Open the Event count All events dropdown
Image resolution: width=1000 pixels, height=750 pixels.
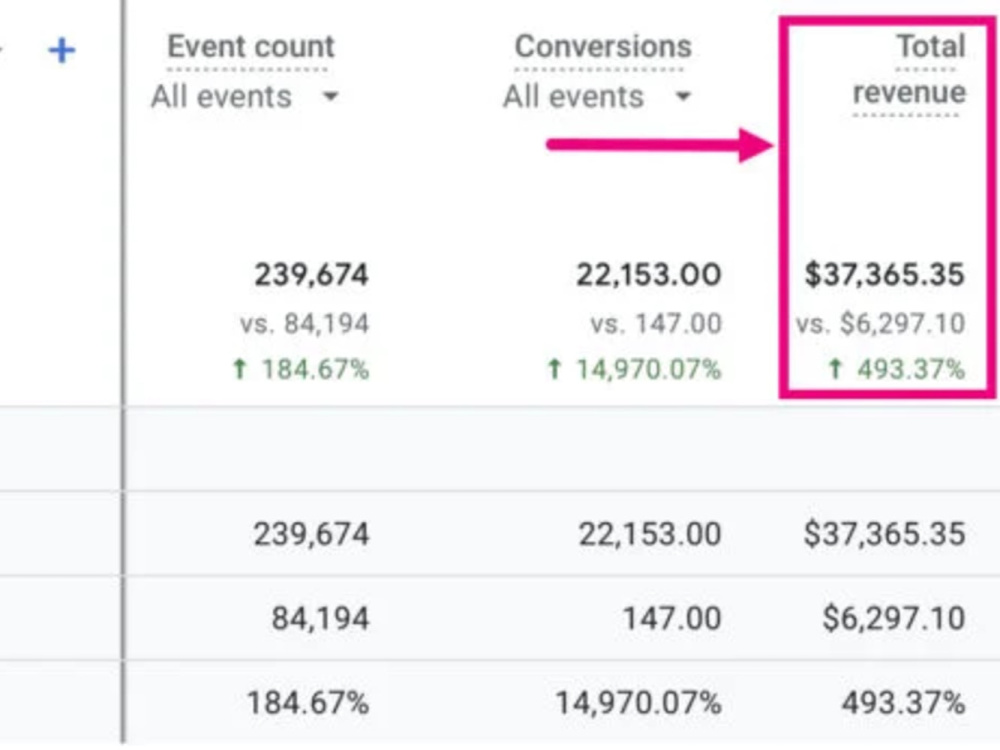(x=245, y=97)
